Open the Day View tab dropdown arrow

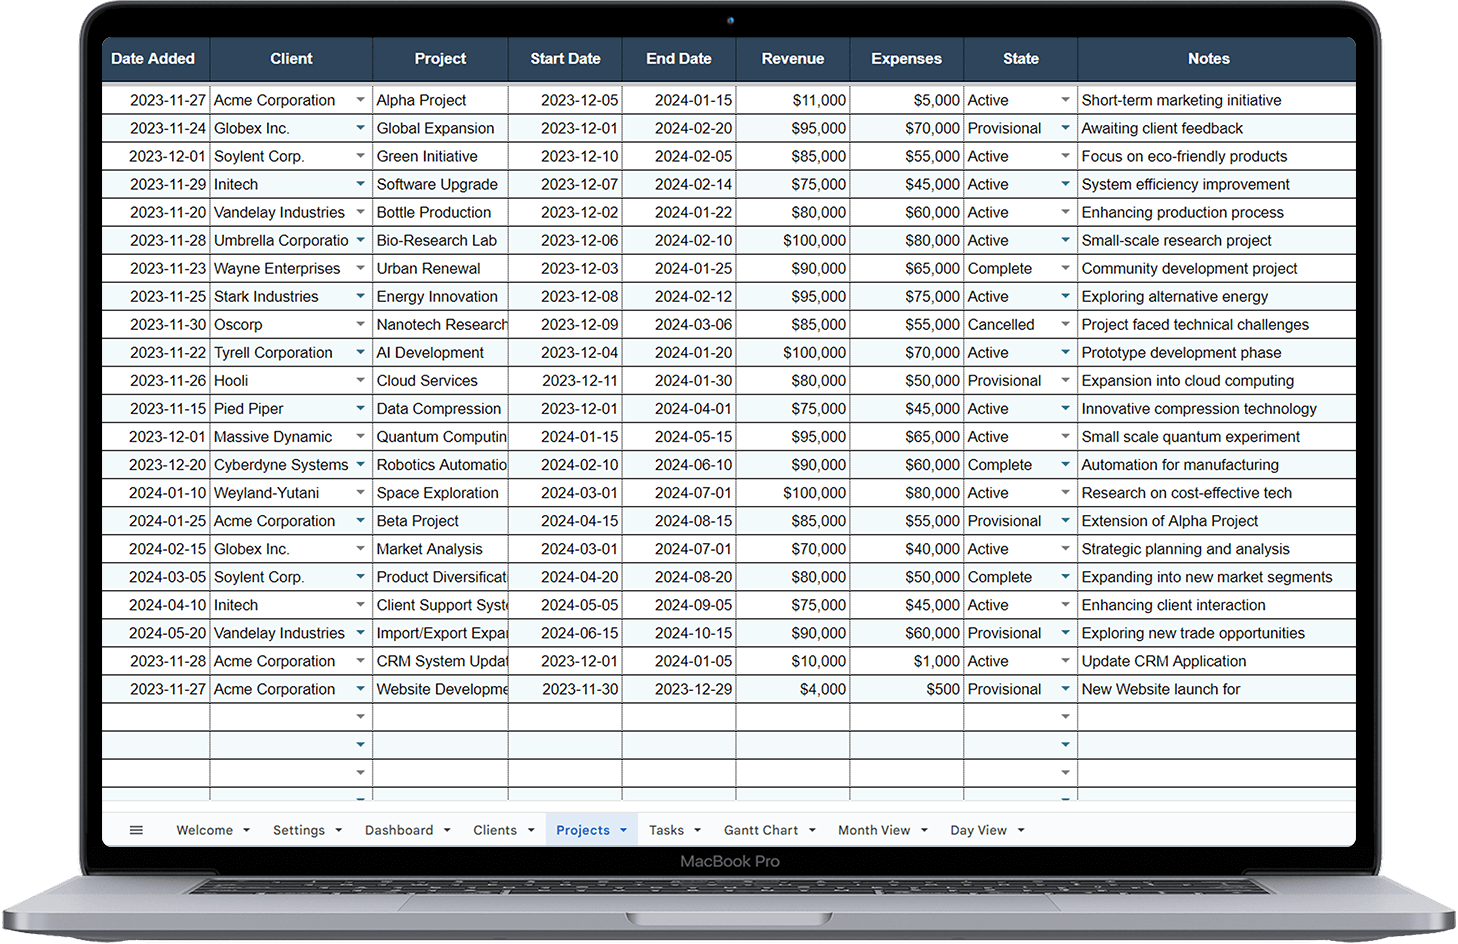click(x=1021, y=830)
